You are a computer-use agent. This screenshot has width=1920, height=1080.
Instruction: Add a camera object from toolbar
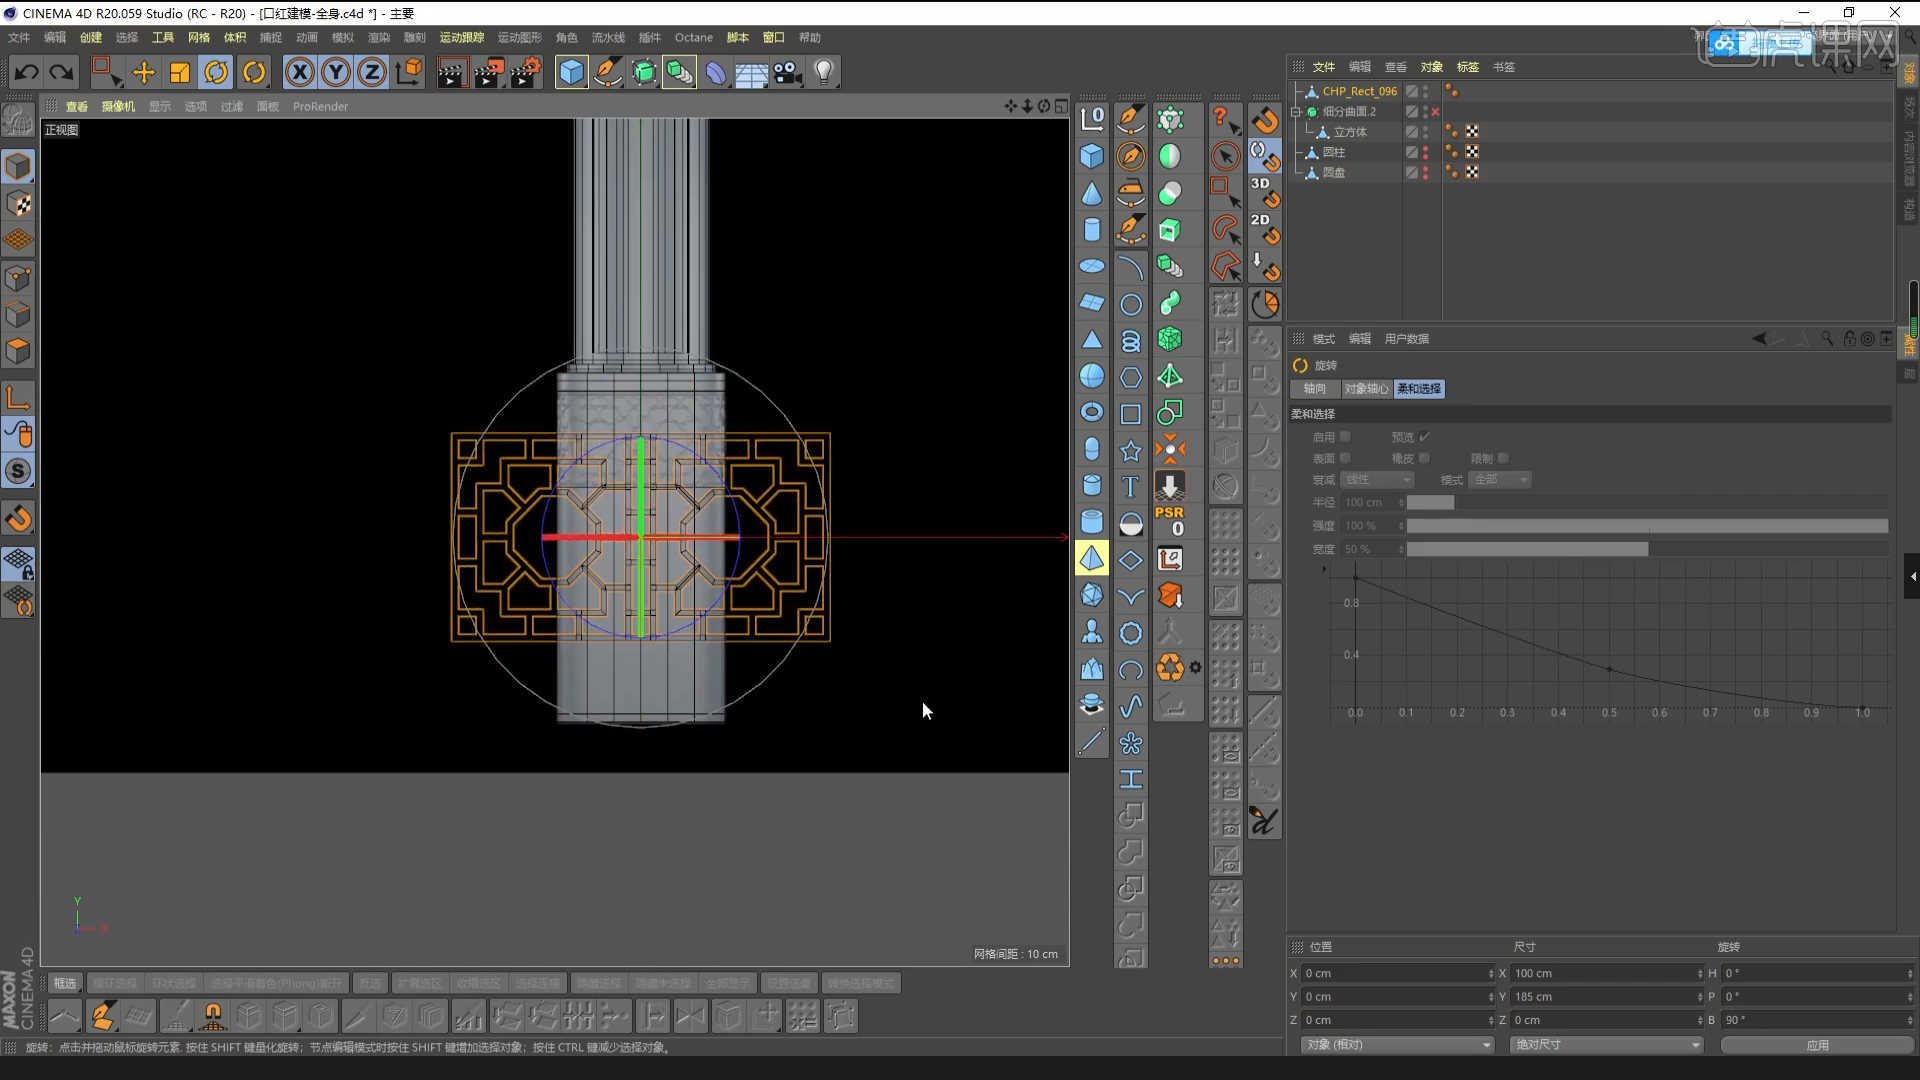787,72
